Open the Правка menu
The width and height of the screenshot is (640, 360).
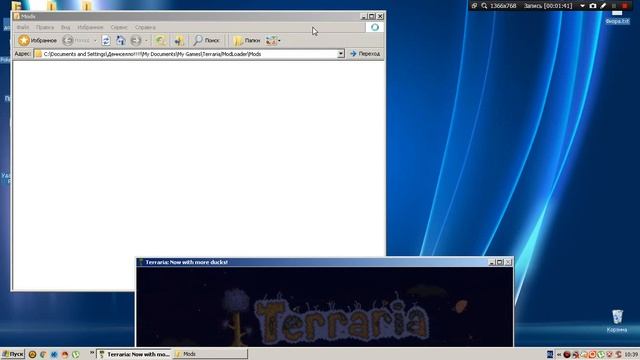pos(45,27)
